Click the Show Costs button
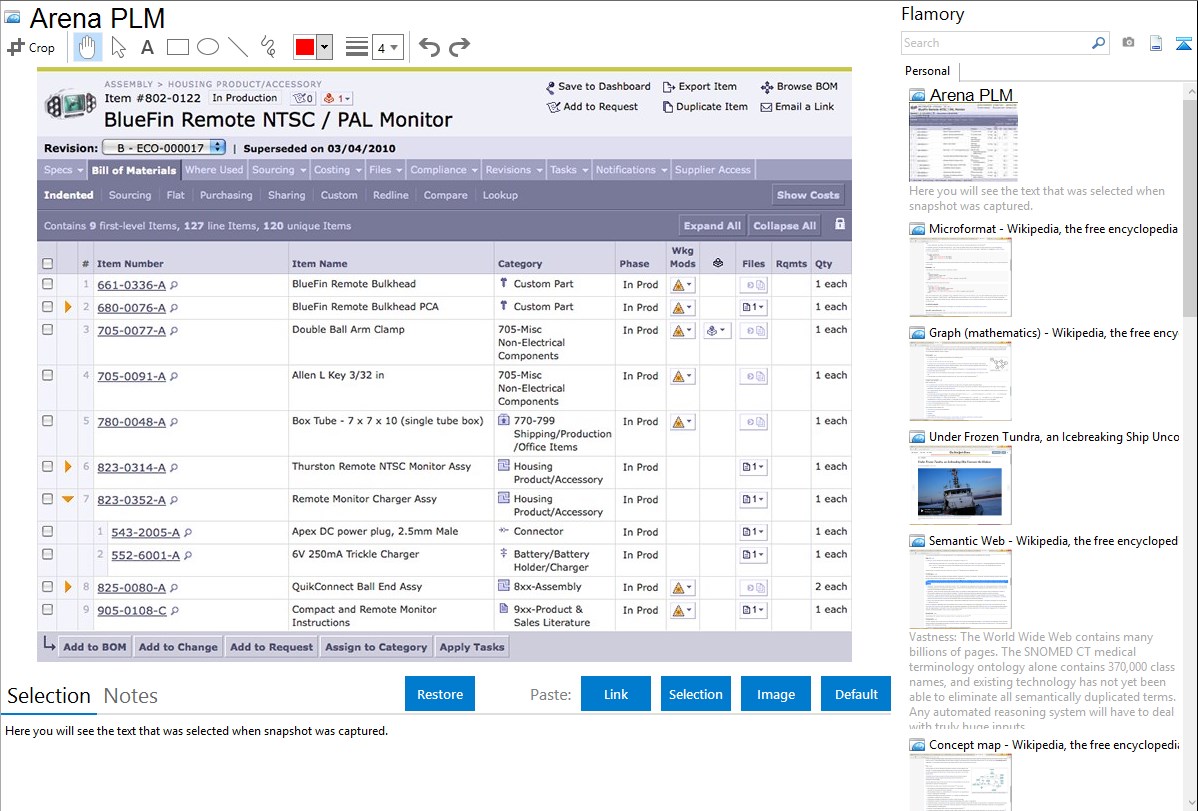This screenshot has width=1198, height=811. point(808,195)
